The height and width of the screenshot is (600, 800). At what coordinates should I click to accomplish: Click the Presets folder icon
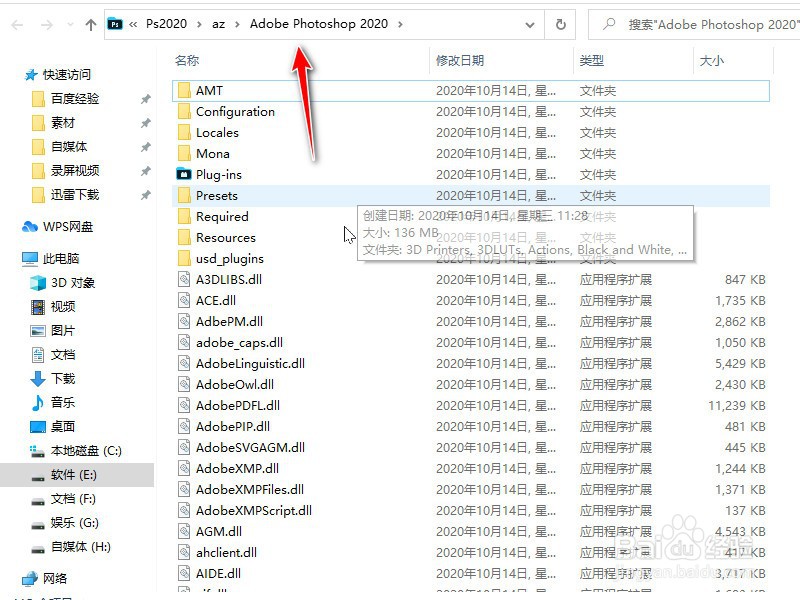[x=184, y=195]
